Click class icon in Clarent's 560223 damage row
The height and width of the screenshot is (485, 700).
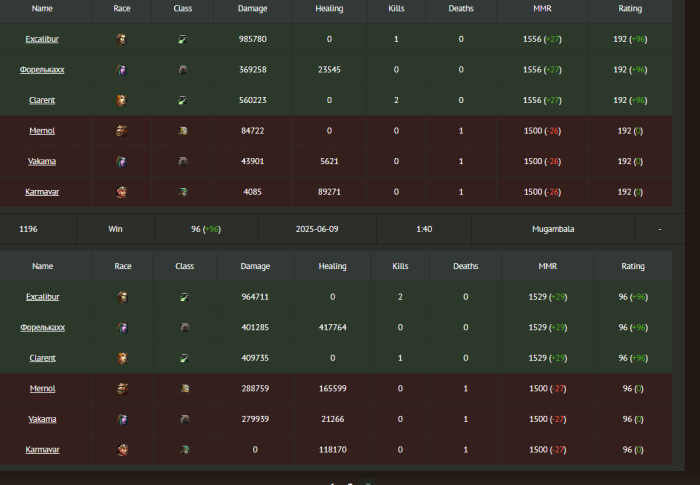click(183, 101)
